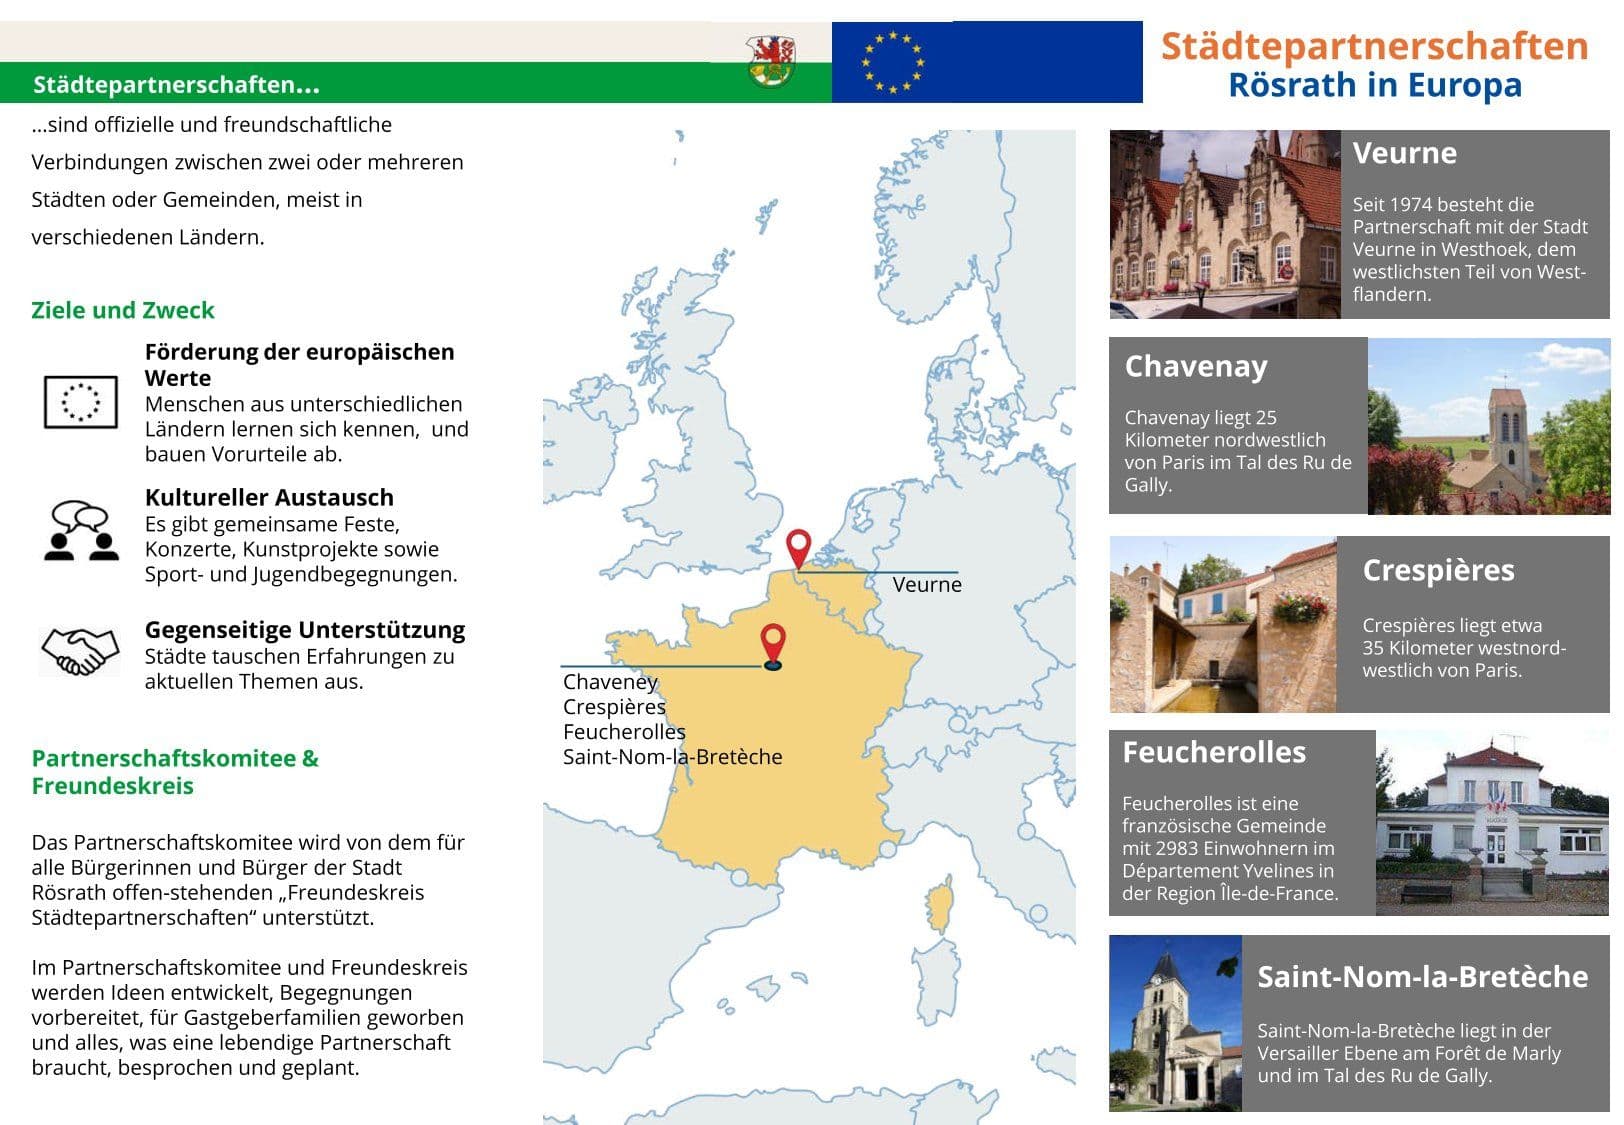Click the Veurne label on the map
The width and height of the screenshot is (1624, 1125).
point(927,585)
